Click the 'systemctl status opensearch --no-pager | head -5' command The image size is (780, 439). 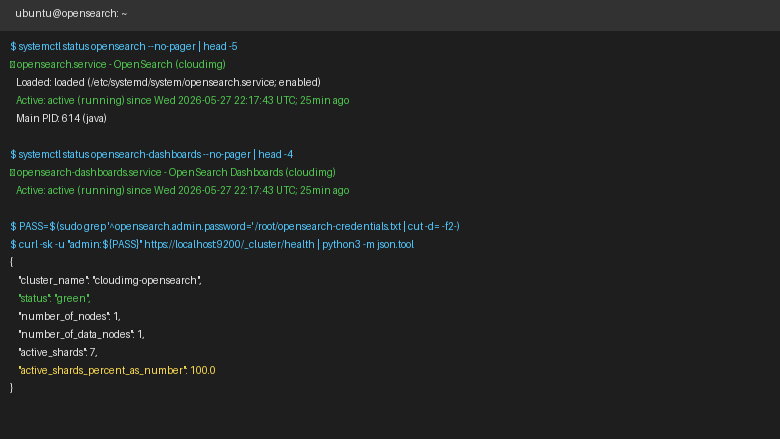(124, 46)
